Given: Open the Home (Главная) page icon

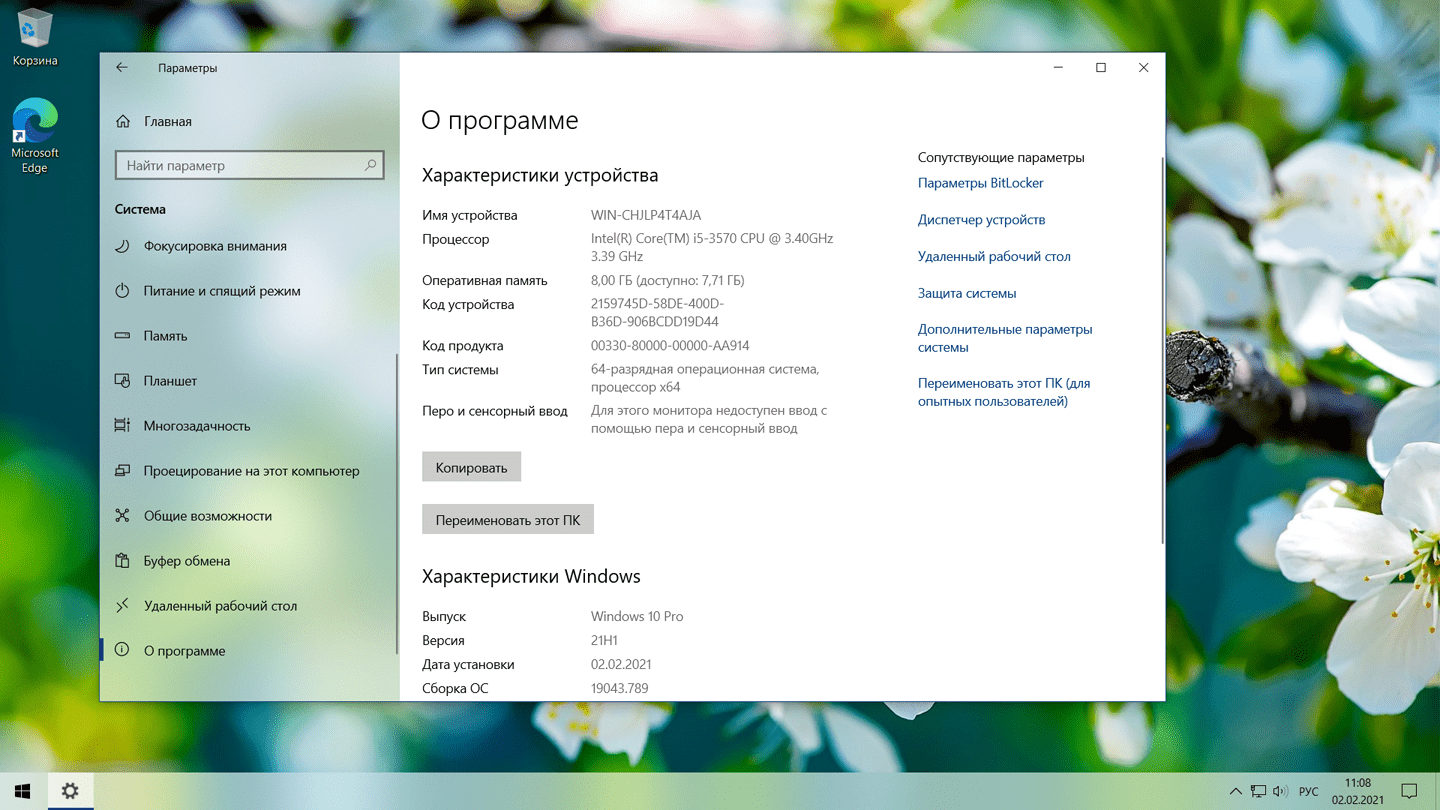Looking at the screenshot, I should pyautogui.click(x=123, y=121).
